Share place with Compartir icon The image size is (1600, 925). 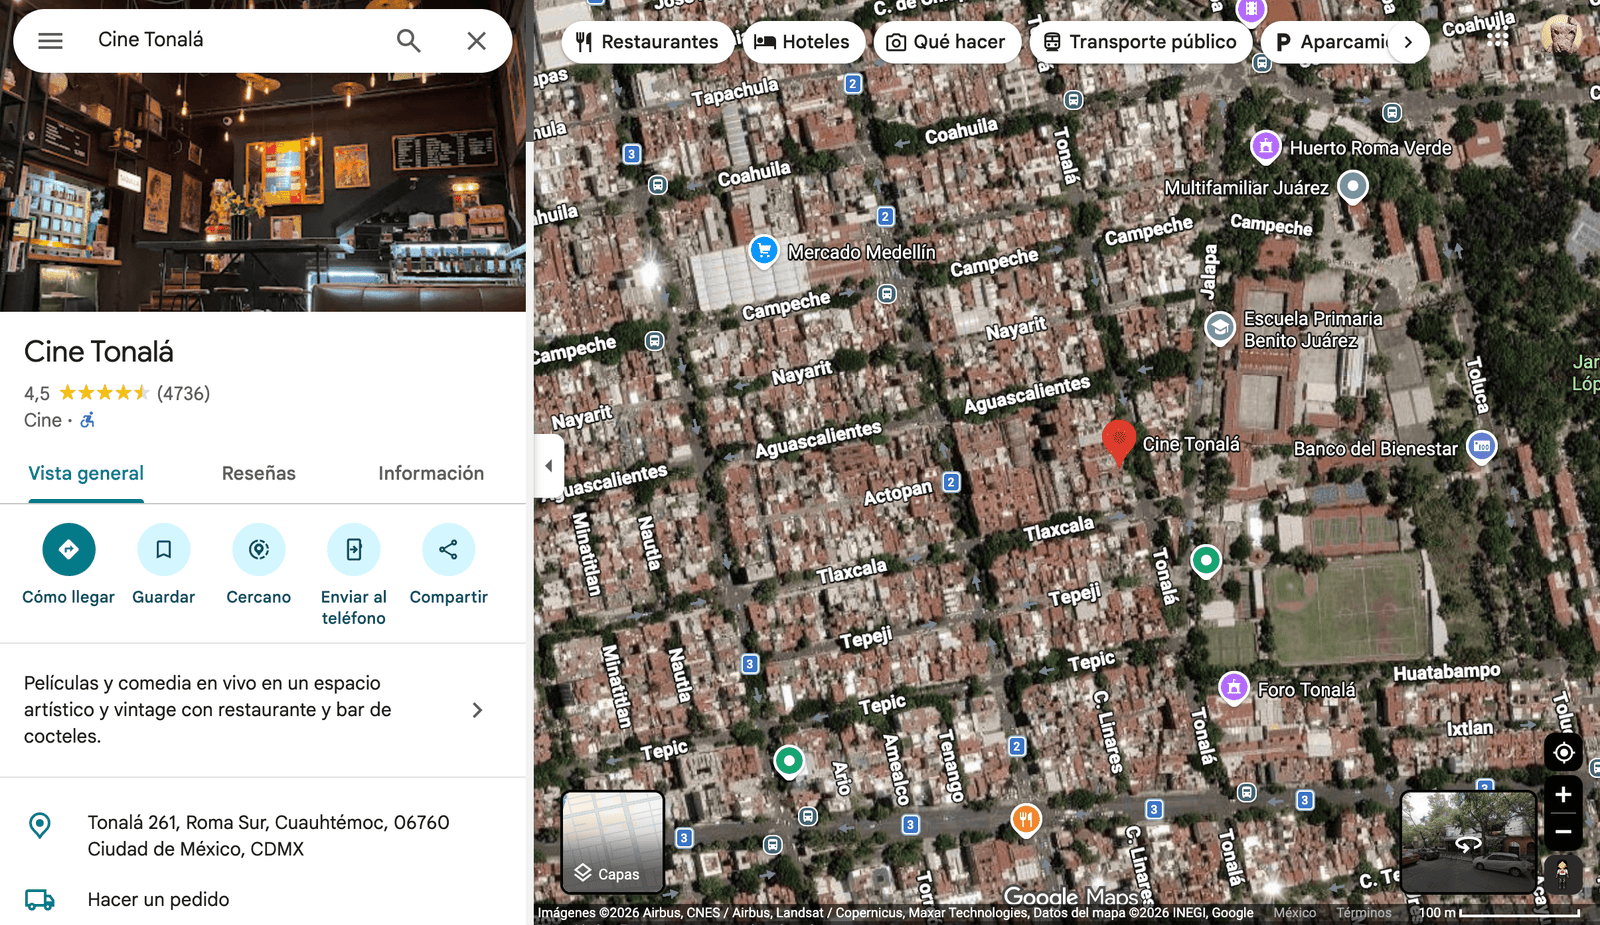[x=448, y=549]
